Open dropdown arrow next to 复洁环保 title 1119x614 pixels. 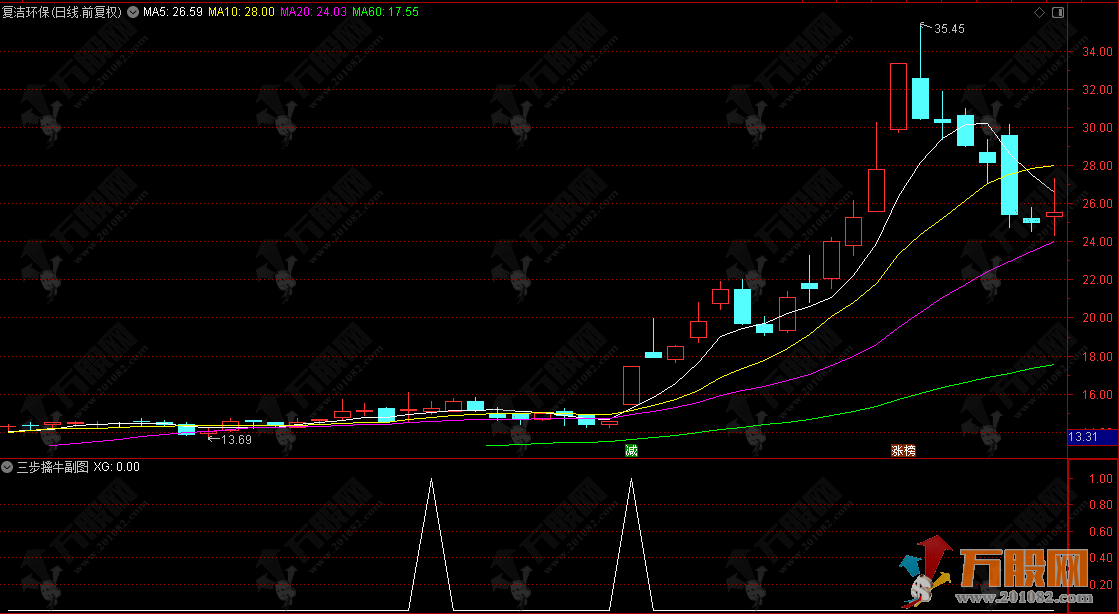pos(133,13)
